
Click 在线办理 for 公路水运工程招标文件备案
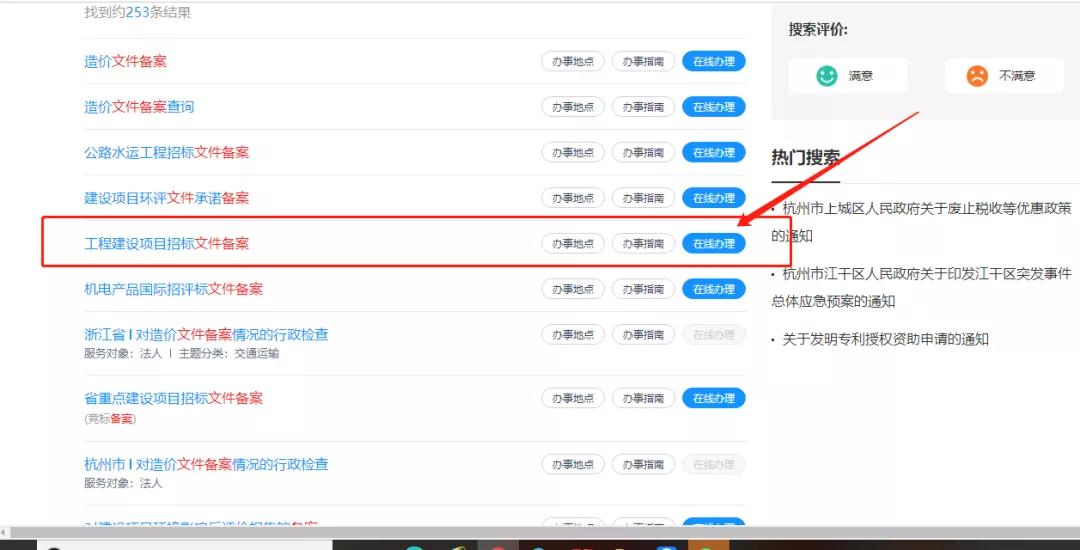[714, 152]
